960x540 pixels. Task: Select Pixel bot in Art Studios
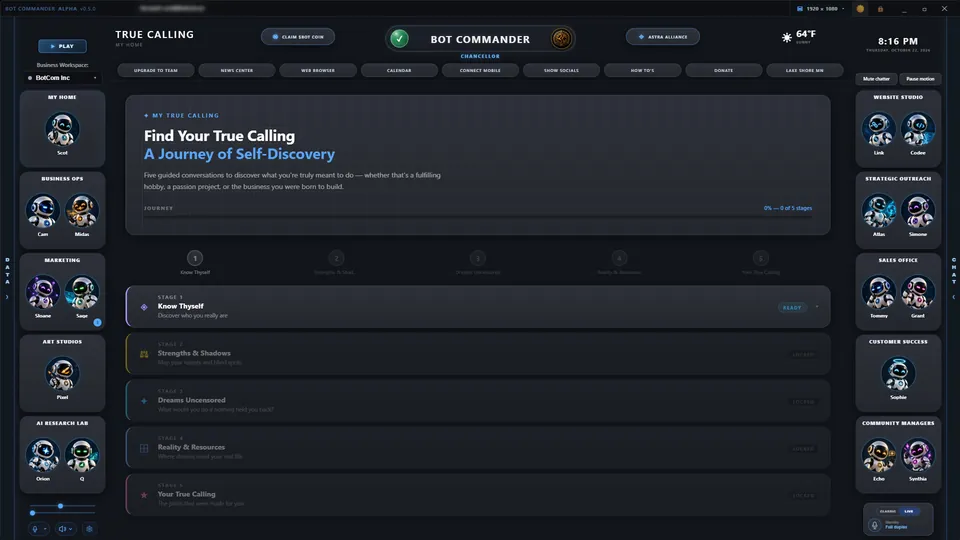pos(62,373)
